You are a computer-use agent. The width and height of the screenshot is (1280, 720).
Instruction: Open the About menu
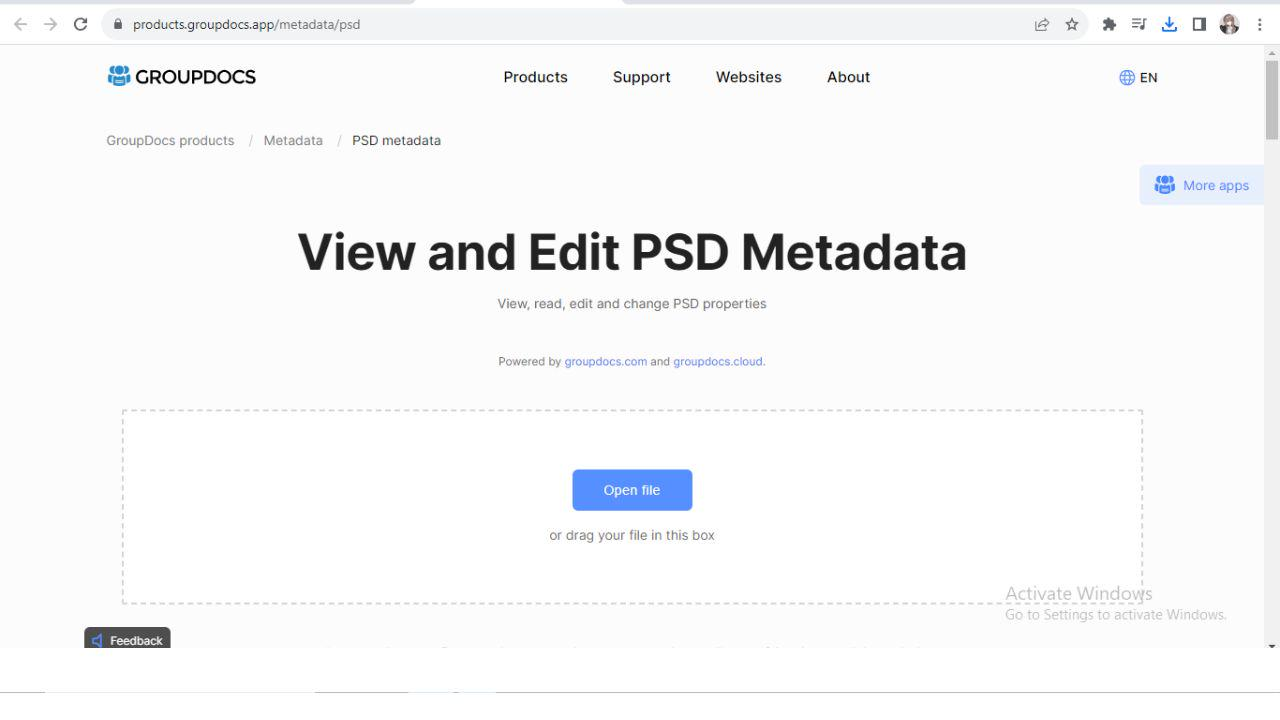[x=848, y=77]
